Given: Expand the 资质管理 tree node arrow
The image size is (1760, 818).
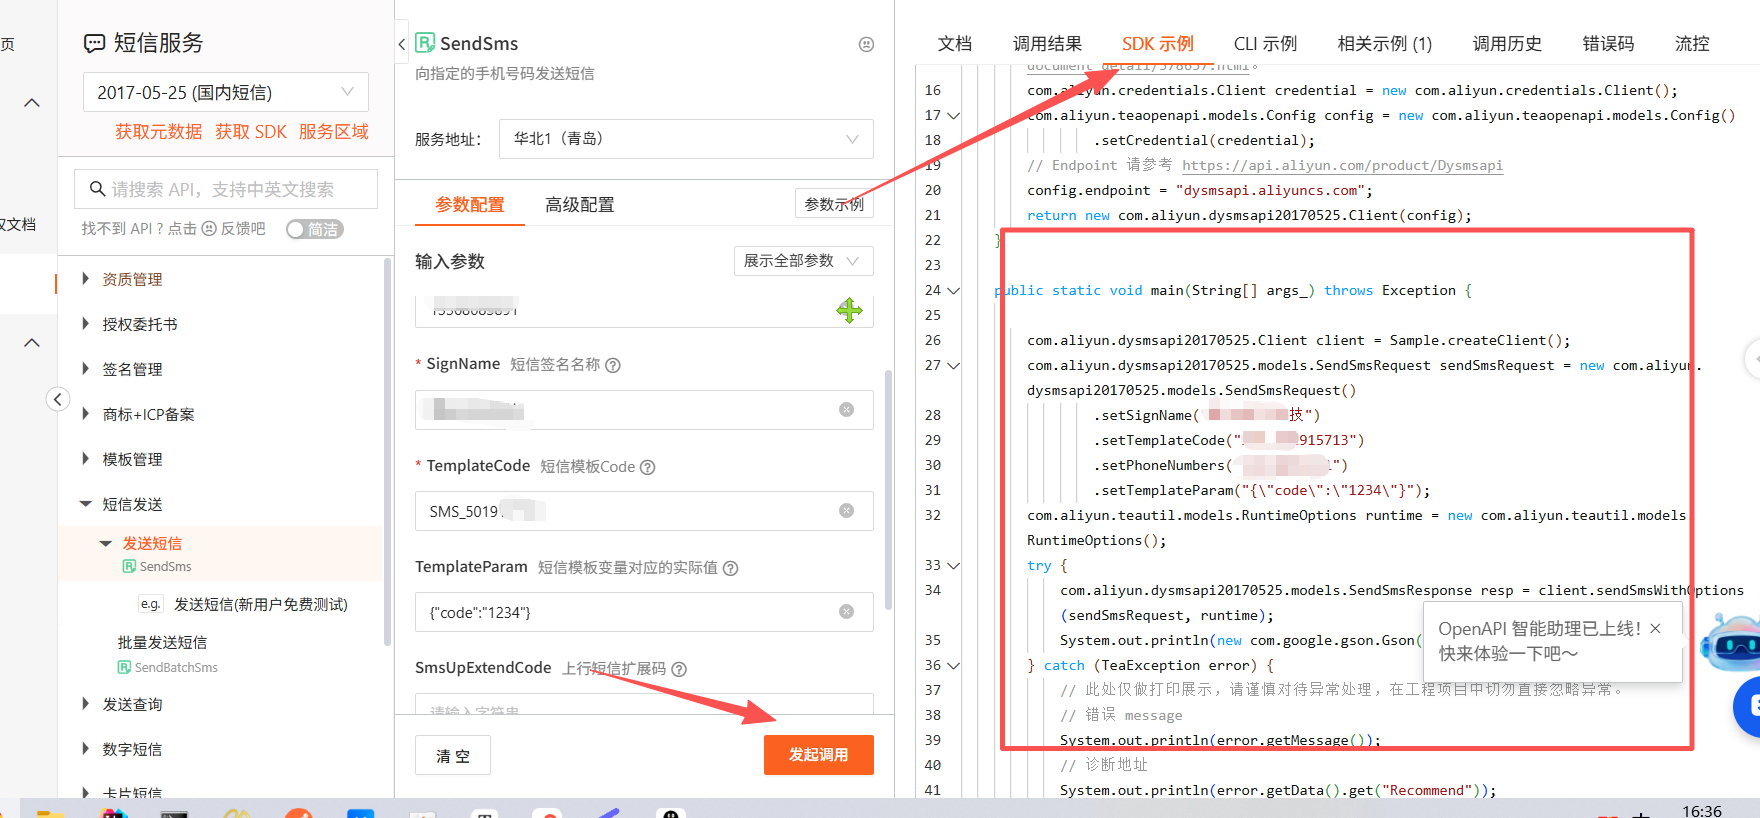Looking at the screenshot, I should click(x=86, y=279).
